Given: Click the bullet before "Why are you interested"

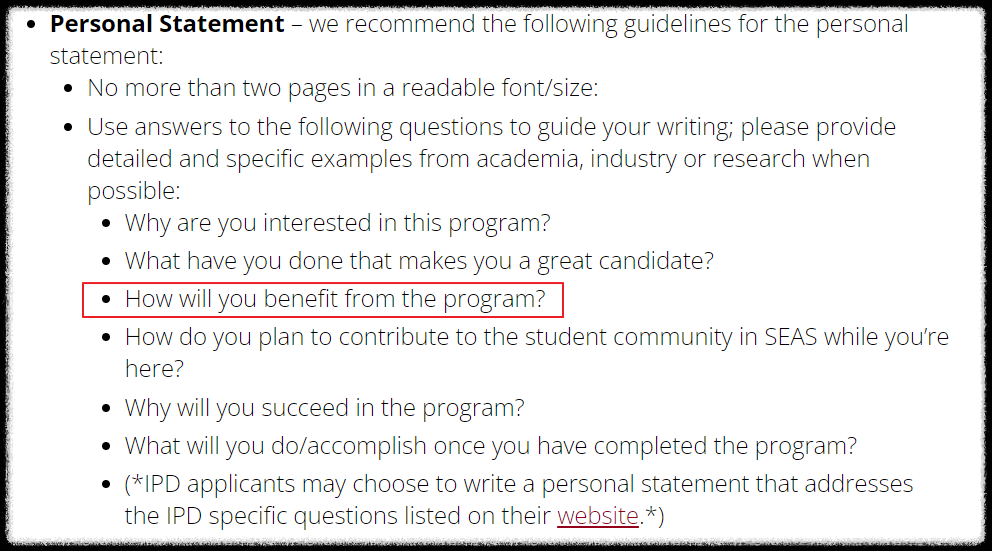Looking at the screenshot, I should [107, 224].
